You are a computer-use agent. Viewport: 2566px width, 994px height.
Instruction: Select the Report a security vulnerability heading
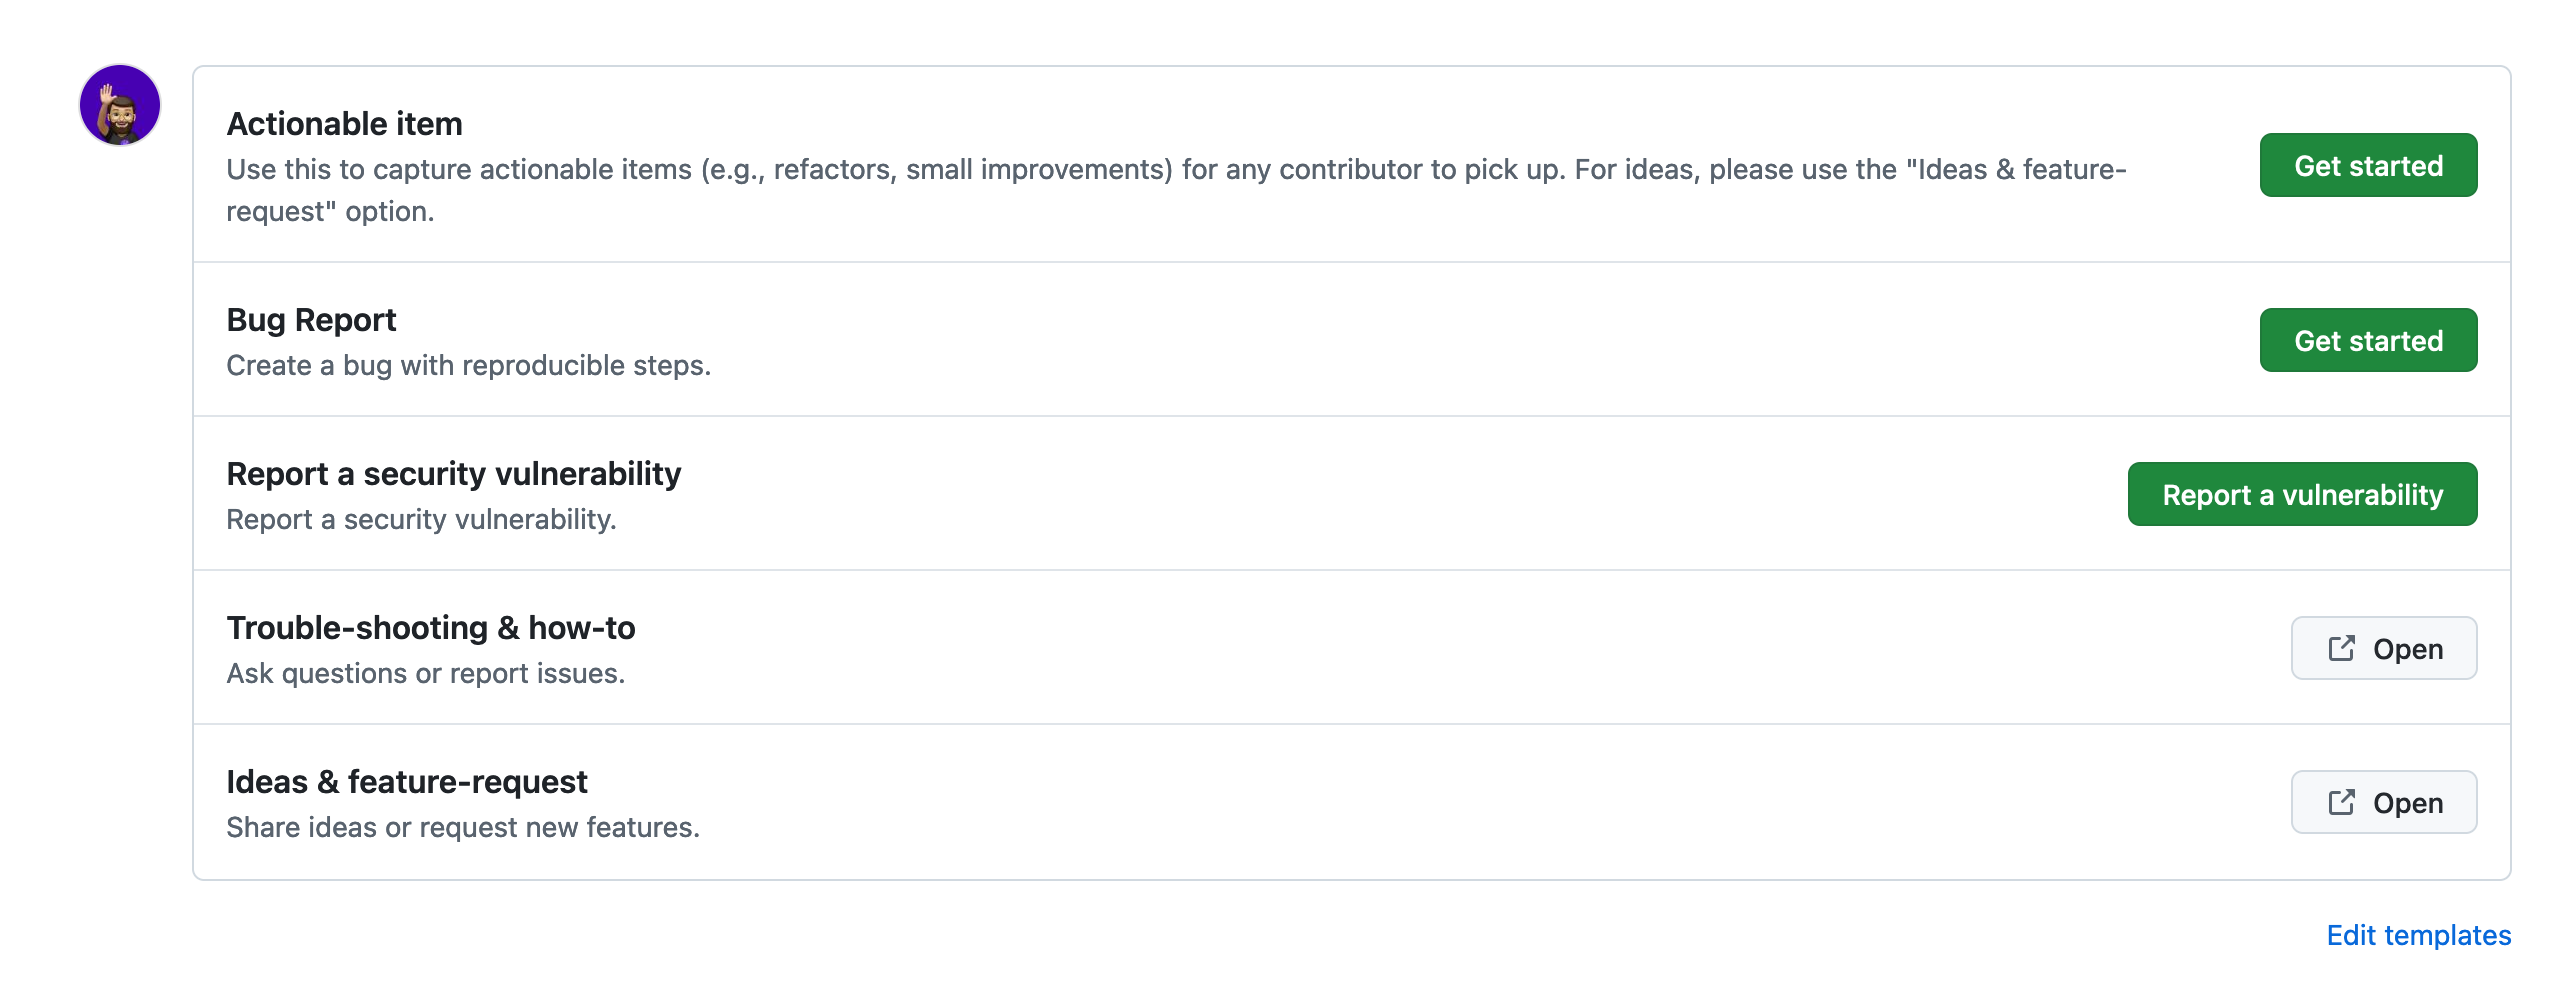click(453, 474)
